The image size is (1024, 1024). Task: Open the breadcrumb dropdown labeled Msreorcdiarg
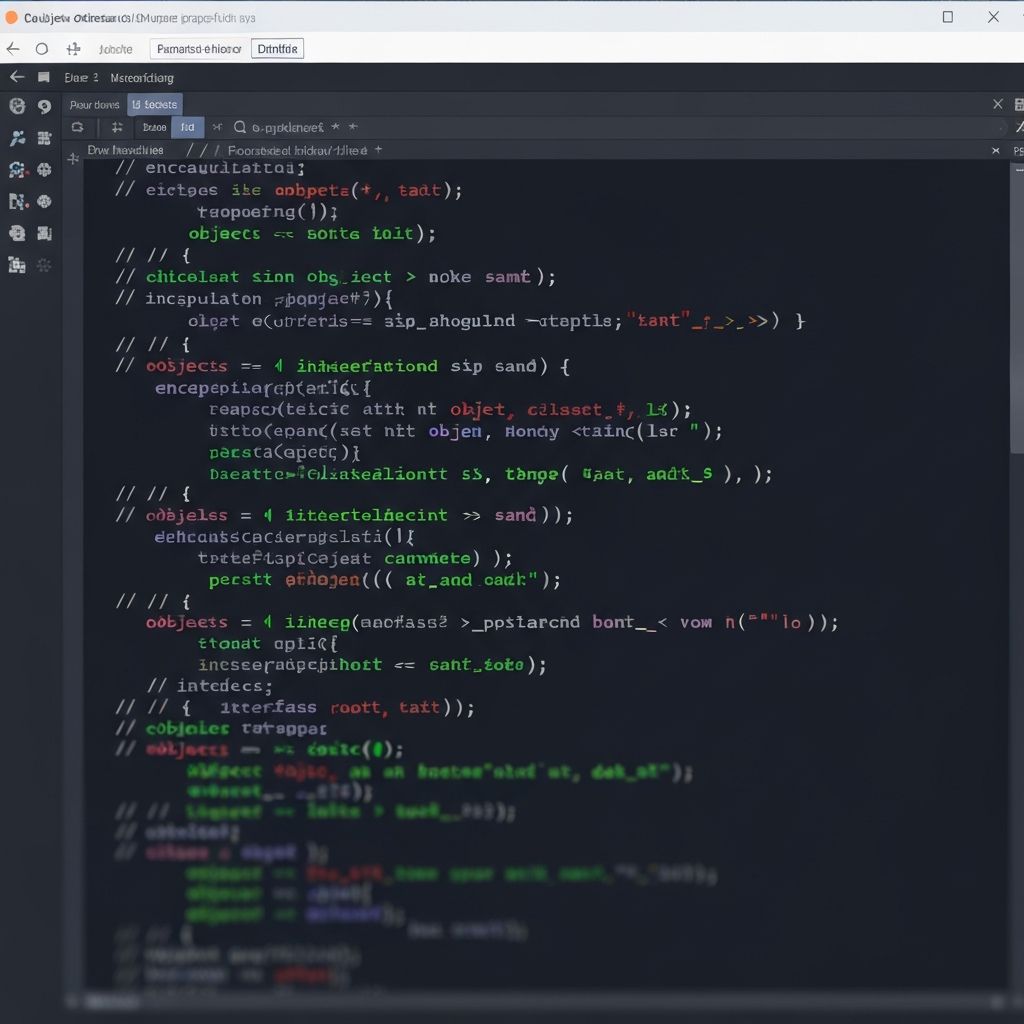pos(140,77)
